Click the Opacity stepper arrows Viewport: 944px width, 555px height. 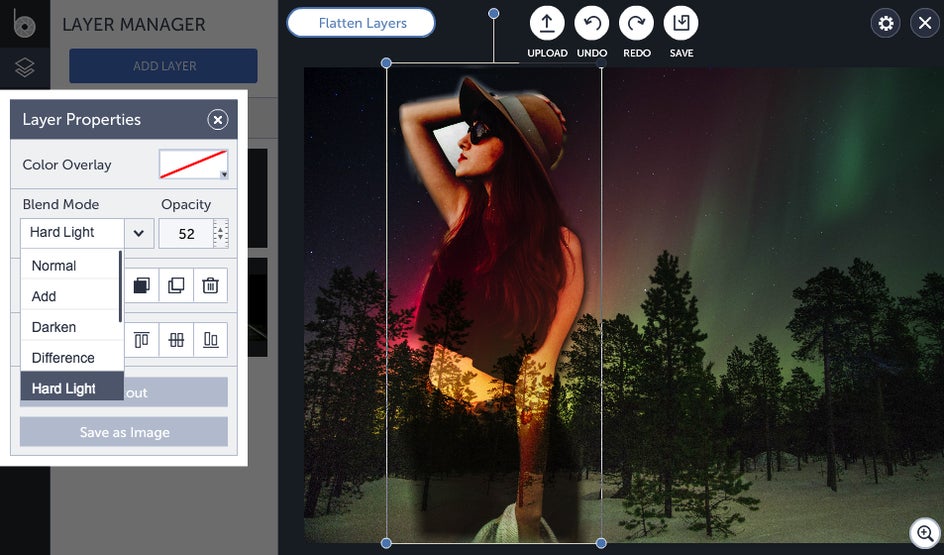(221, 234)
